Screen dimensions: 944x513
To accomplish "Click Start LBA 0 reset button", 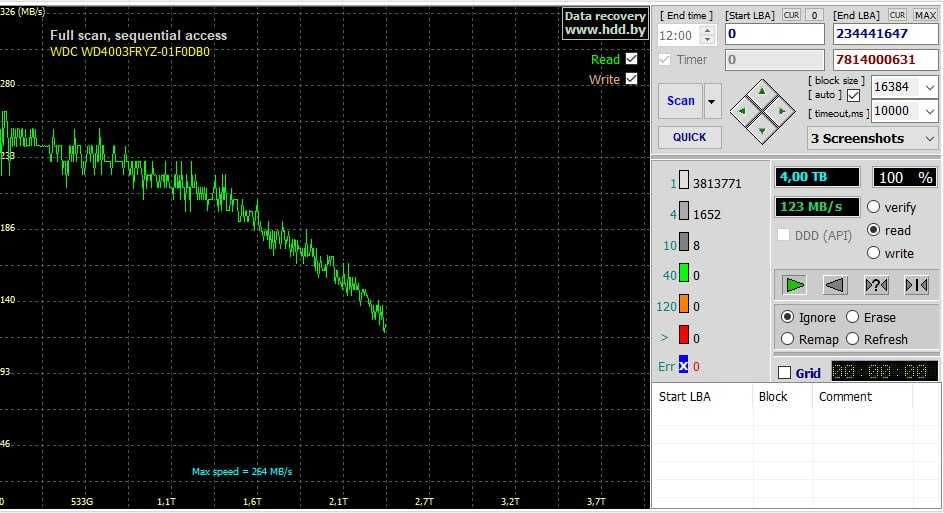I will pyautogui.click(x=814, y=15).
